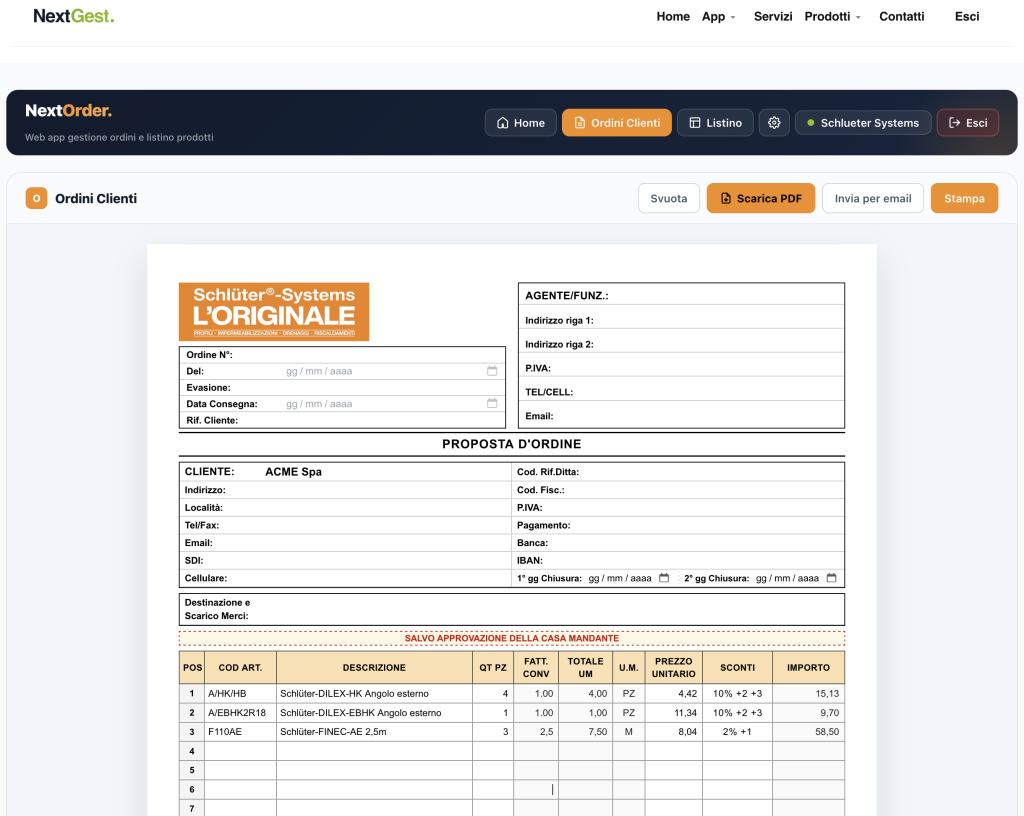Click description Schlüter-FINEC-AE 2,5m
The height and width of the screenshot is (816, 1024).
pos(374,731)
